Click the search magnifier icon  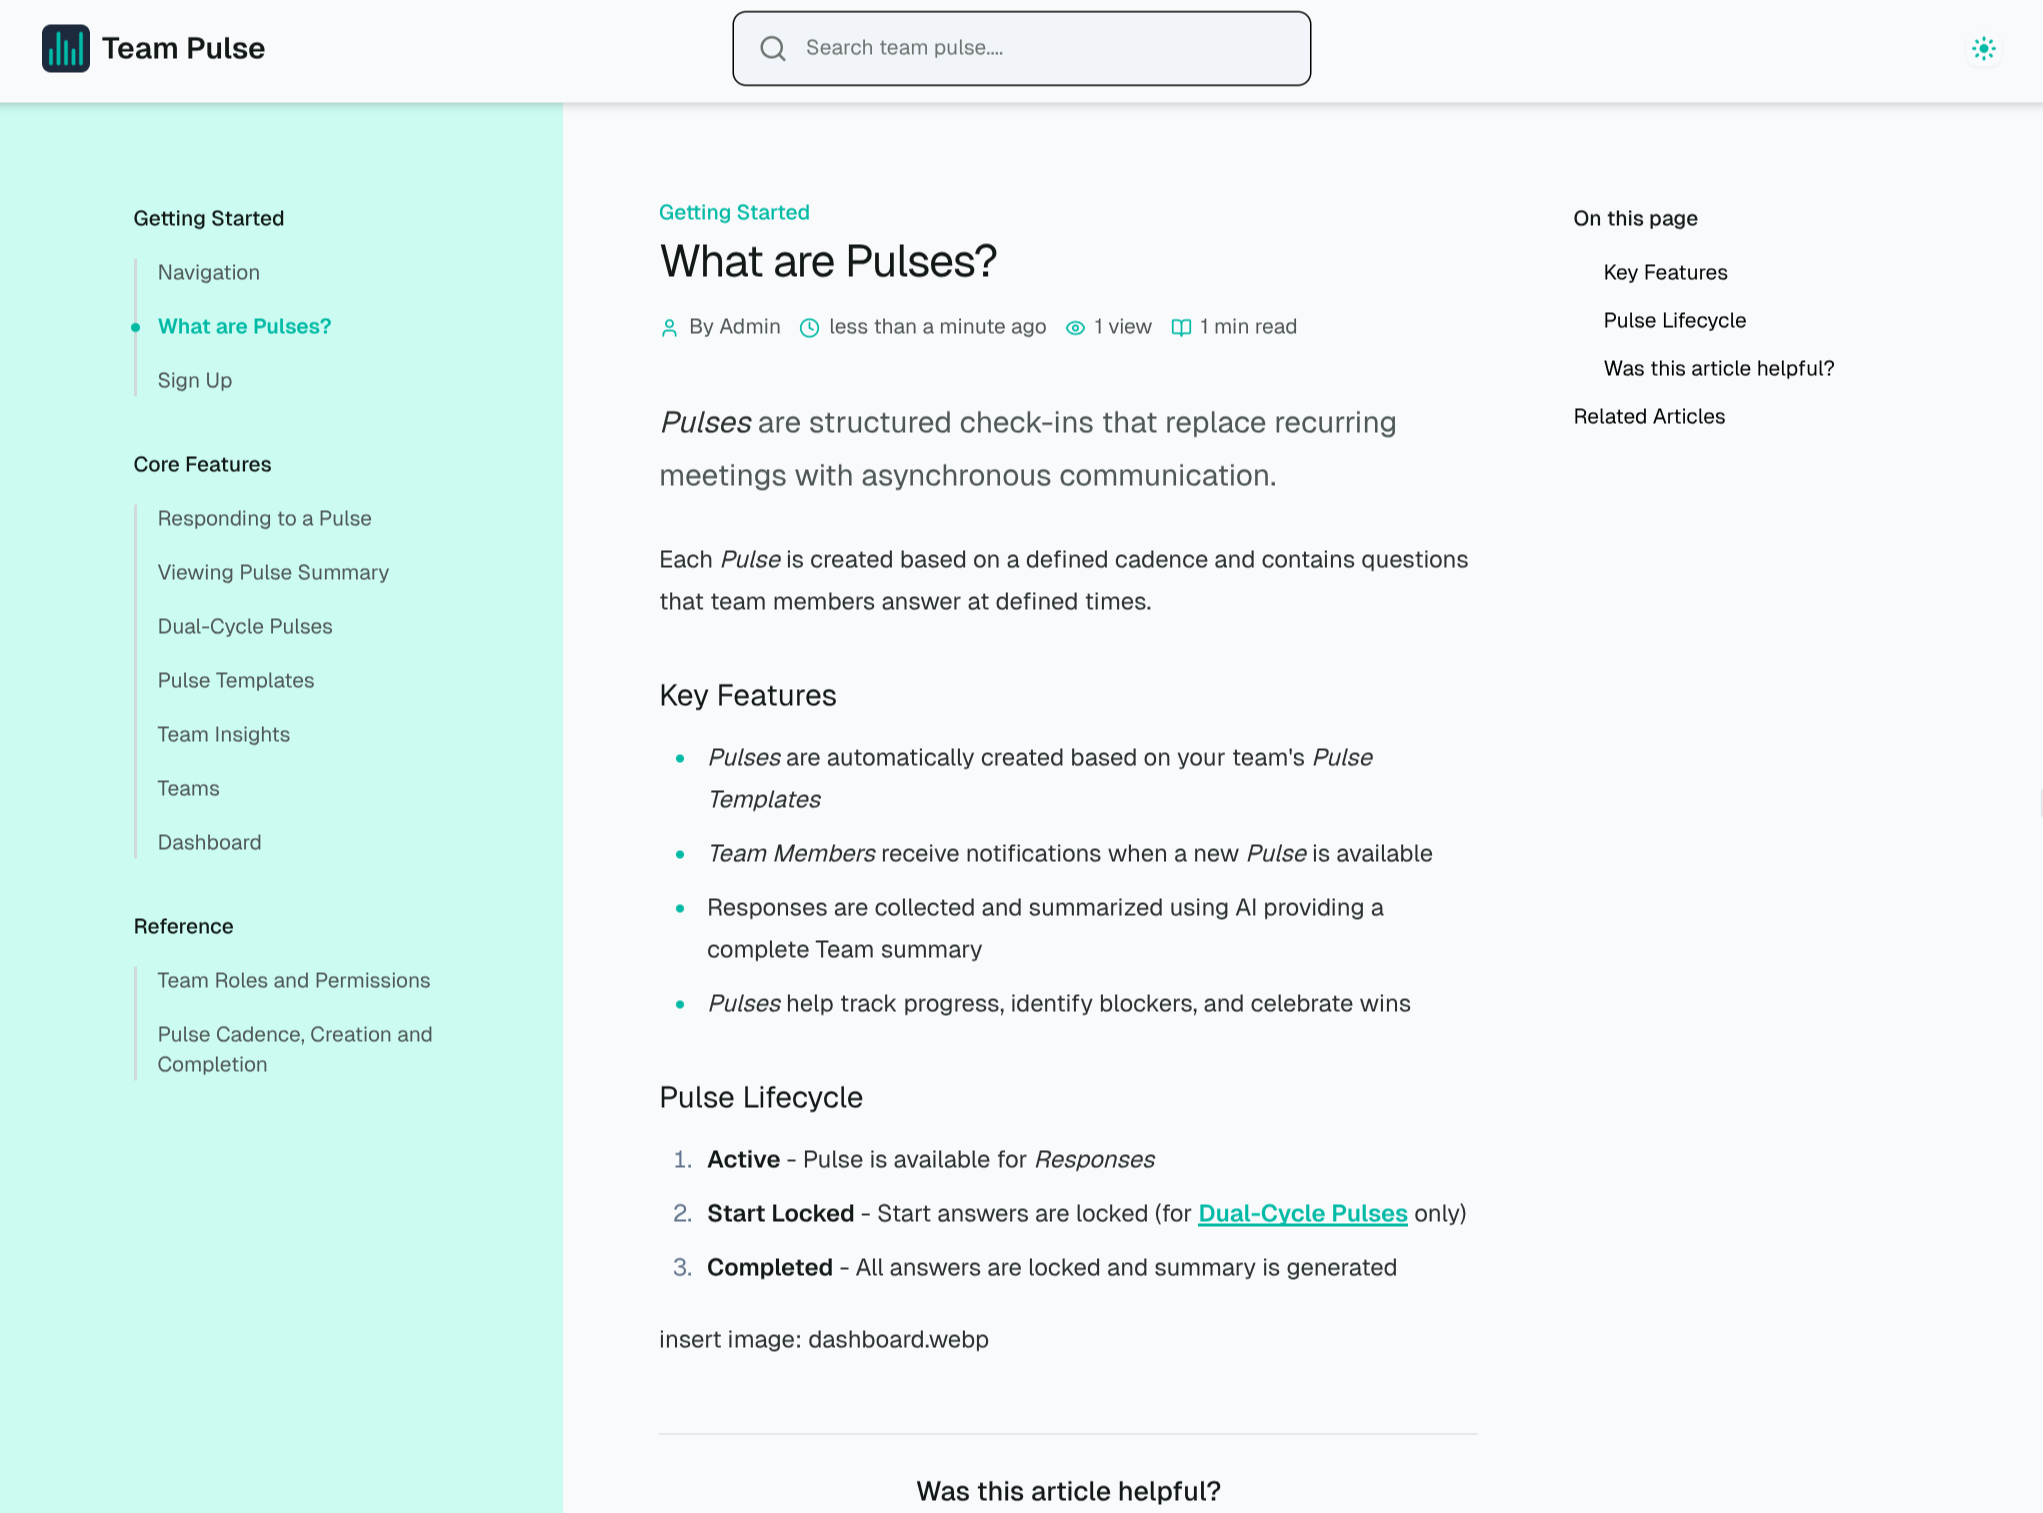click(772, 48)
